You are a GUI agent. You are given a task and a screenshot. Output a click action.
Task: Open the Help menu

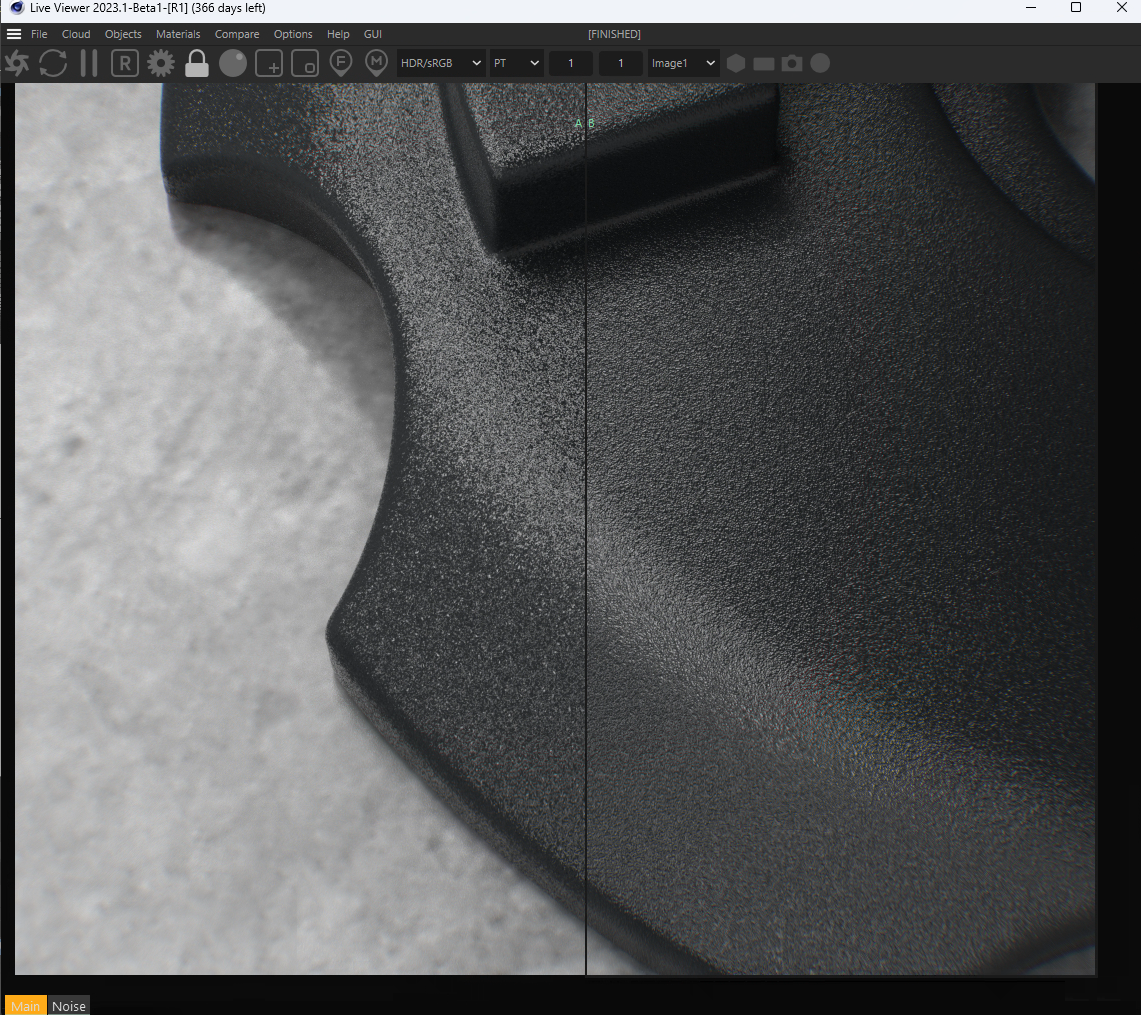click(338, 34)
